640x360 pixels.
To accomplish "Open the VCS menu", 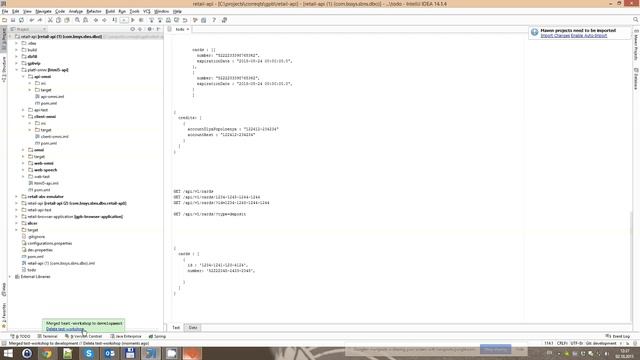I will 147,11.
